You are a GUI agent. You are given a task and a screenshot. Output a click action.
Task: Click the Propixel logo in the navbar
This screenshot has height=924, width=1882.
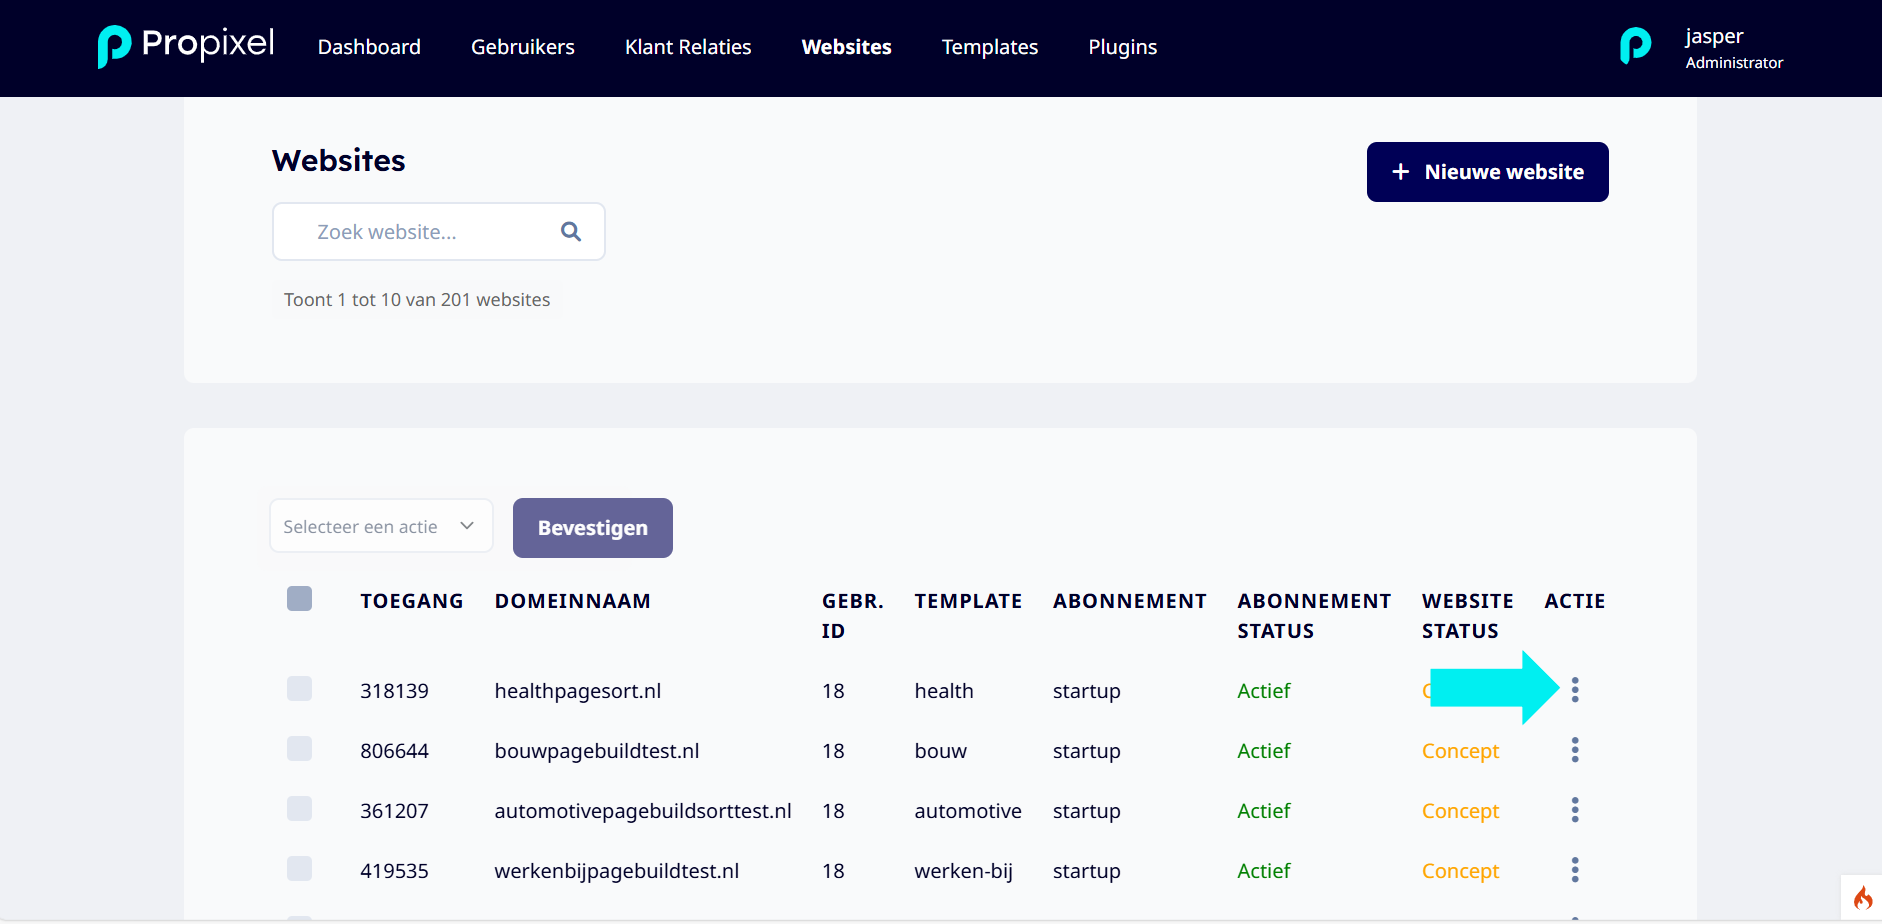click(186, 46)
